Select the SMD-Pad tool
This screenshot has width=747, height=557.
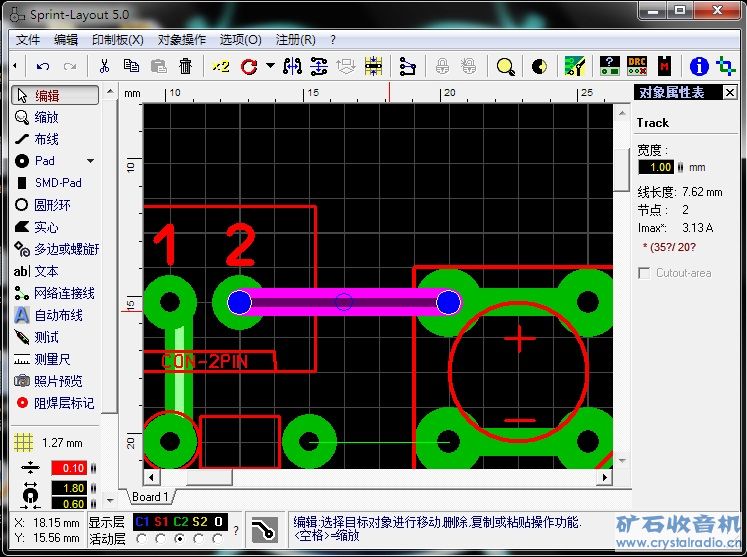click(x=57, y=183)
